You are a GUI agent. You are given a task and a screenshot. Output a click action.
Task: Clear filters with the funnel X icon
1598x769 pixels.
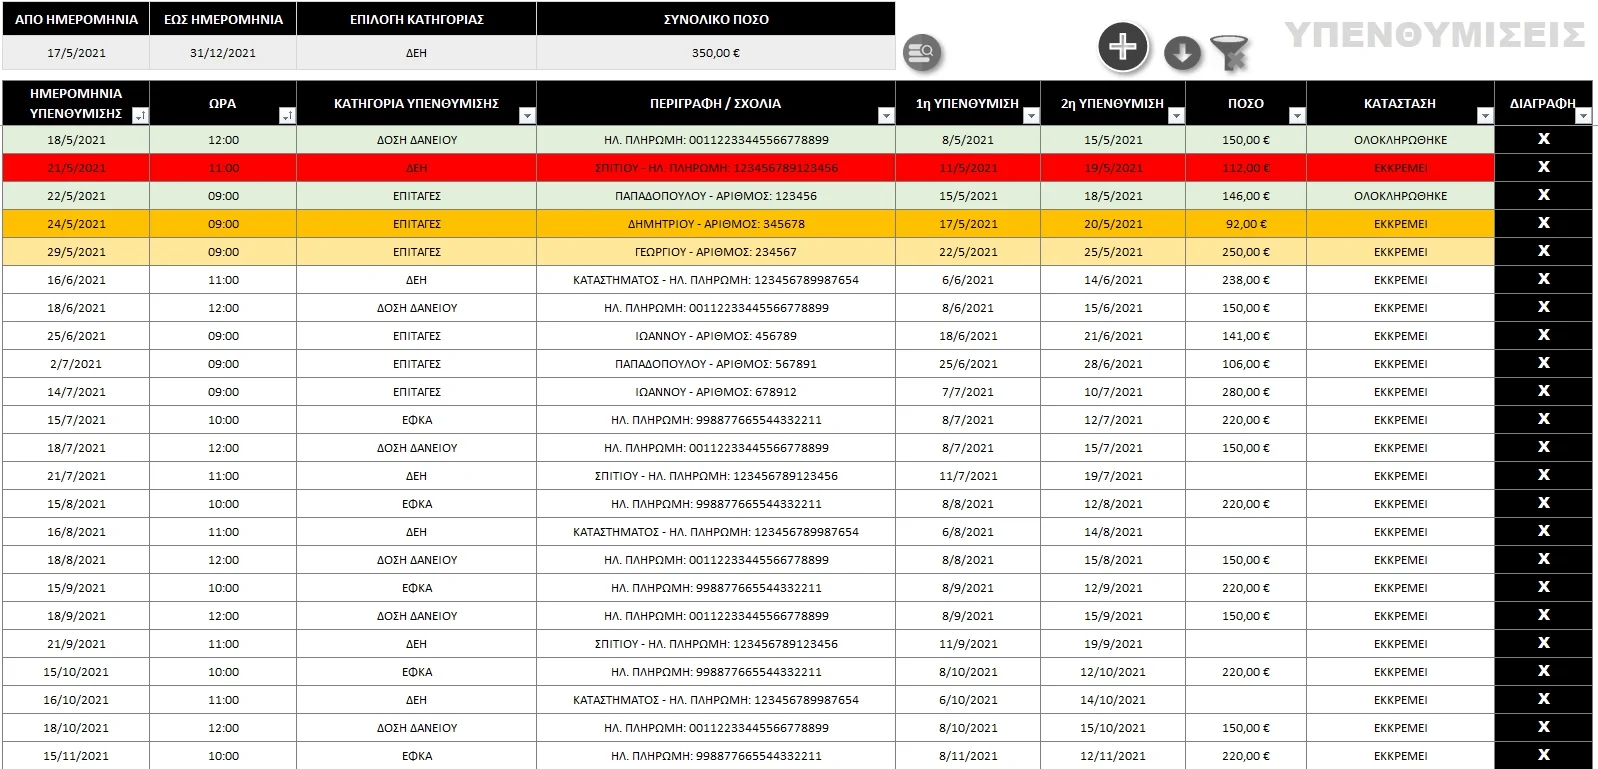(x=1230, y=53)
